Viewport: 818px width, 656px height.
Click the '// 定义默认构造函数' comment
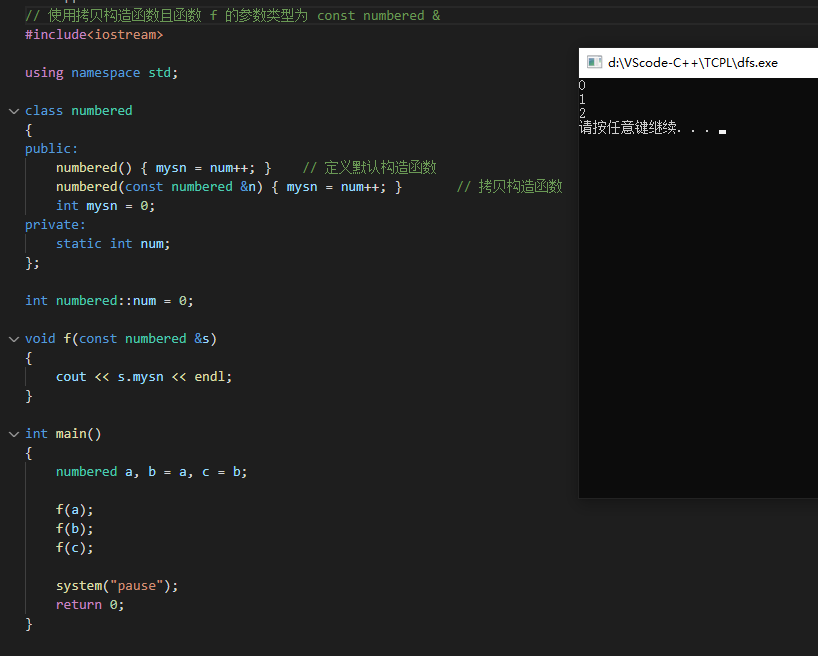tap(369, 168)
